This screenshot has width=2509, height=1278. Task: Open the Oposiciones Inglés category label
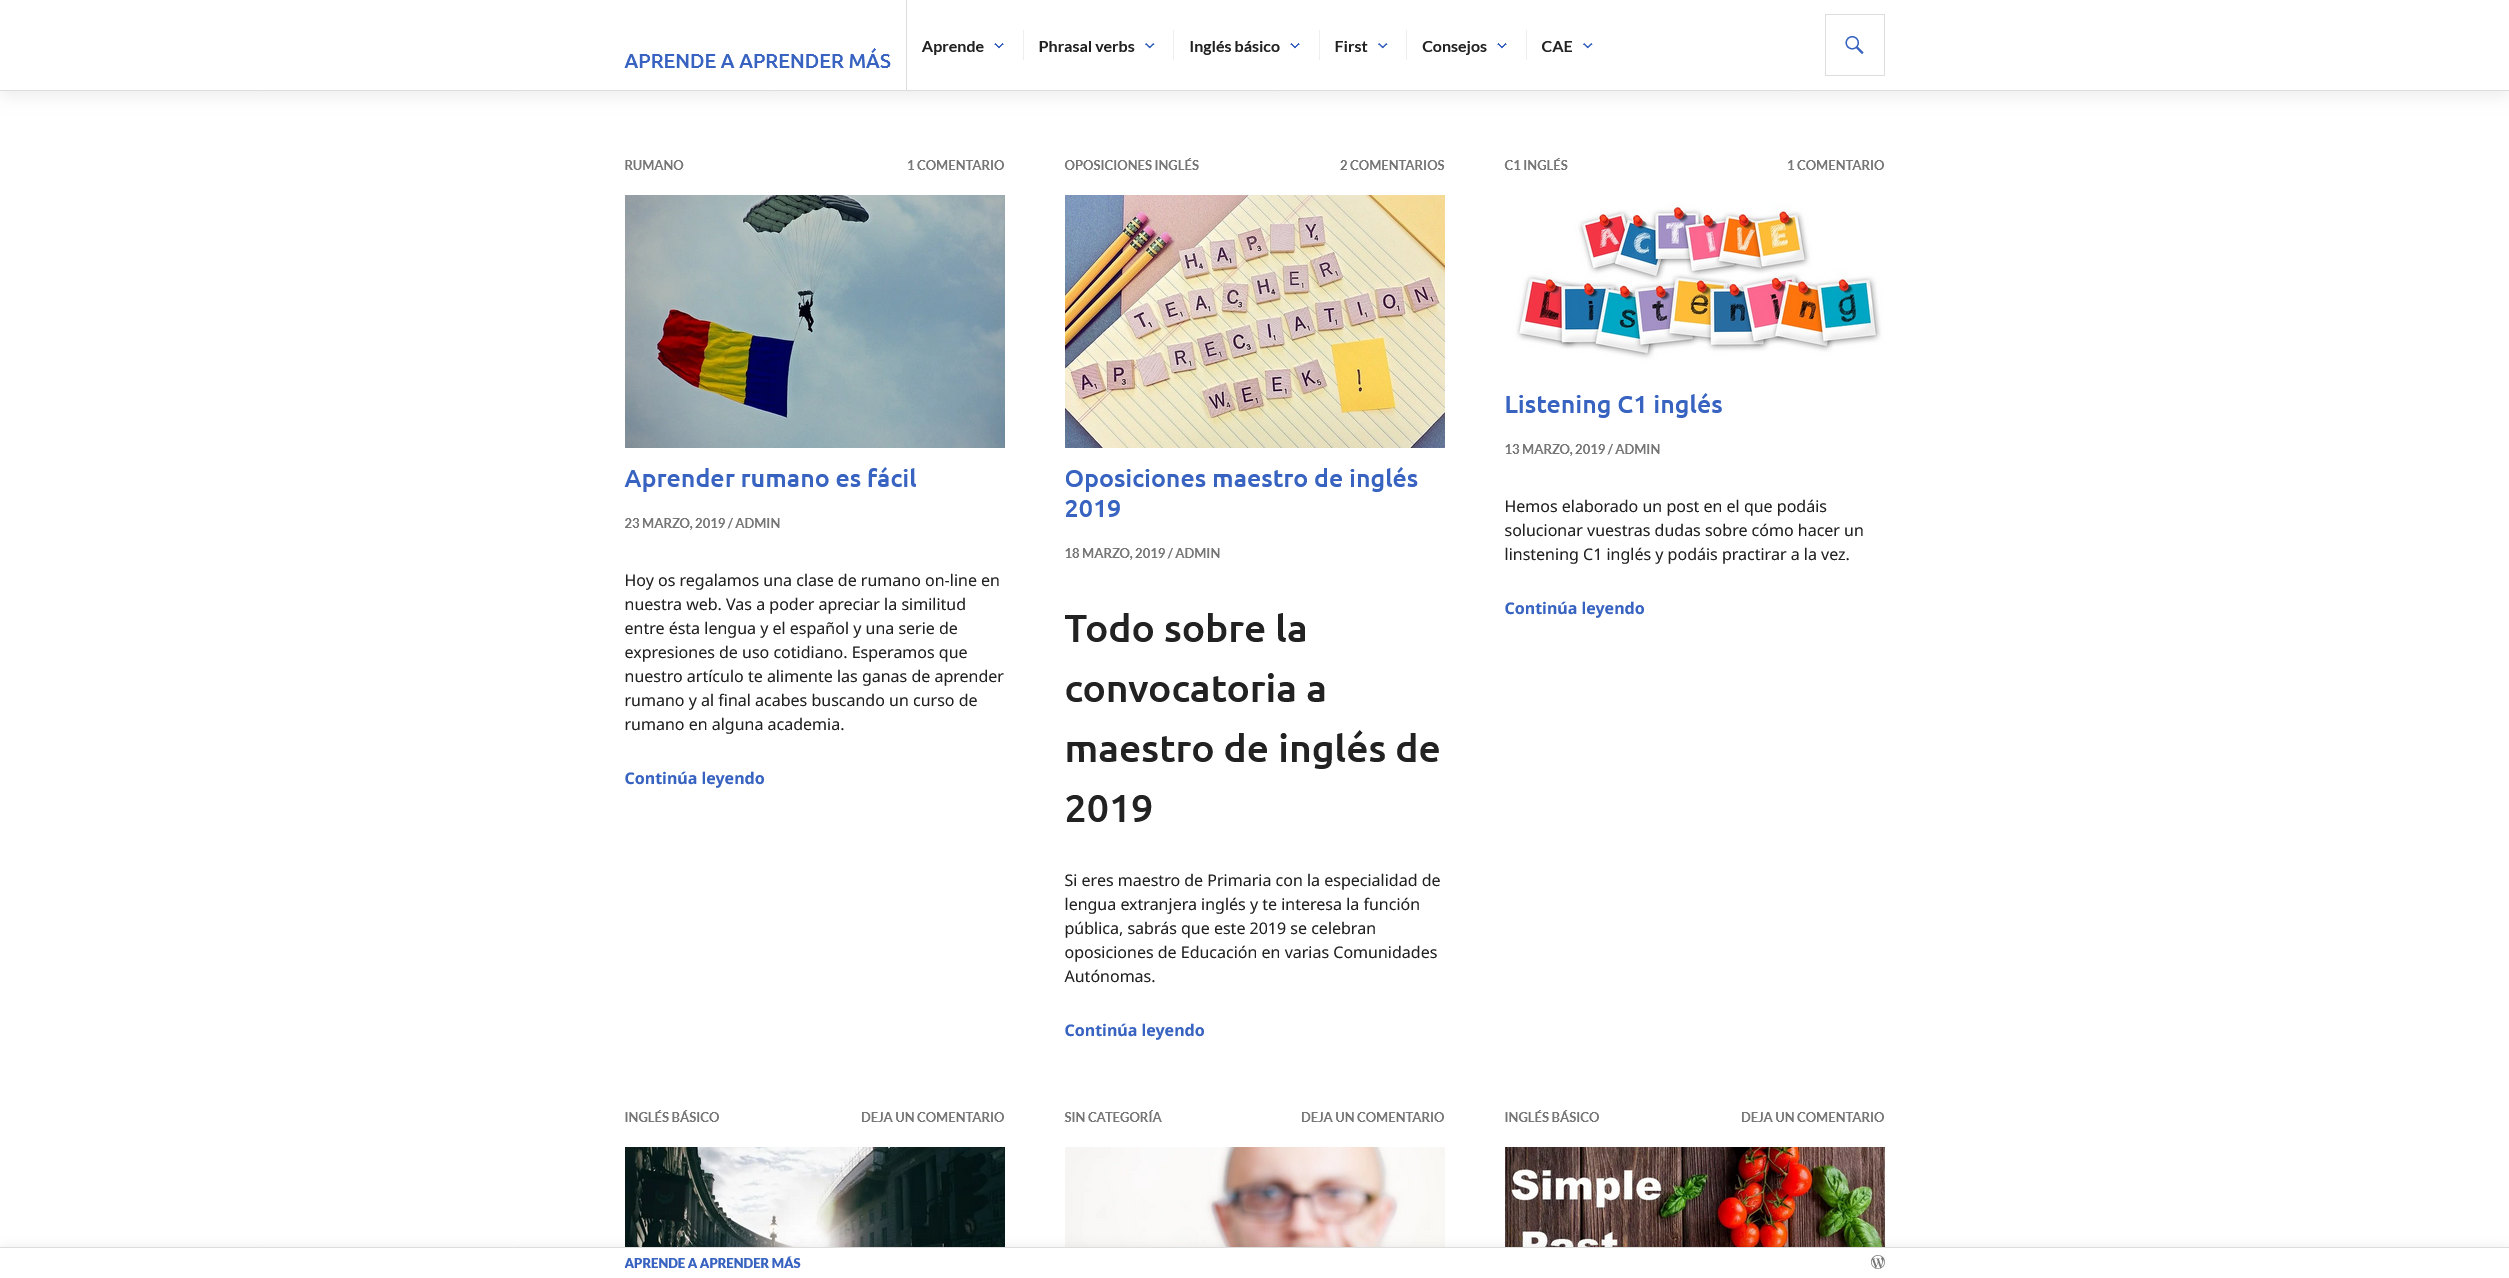1131,165
